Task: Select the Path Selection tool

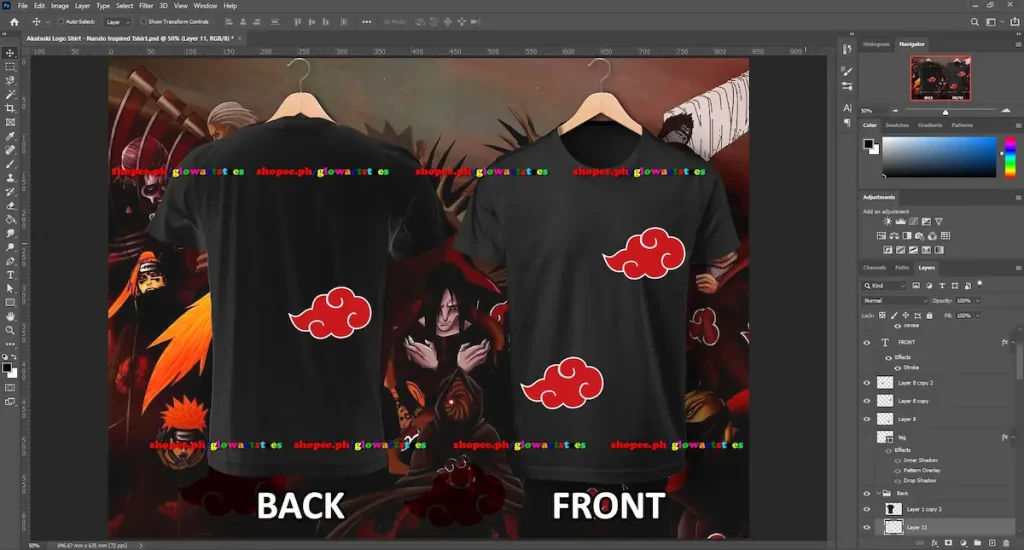Action: [x=10, y=289]
